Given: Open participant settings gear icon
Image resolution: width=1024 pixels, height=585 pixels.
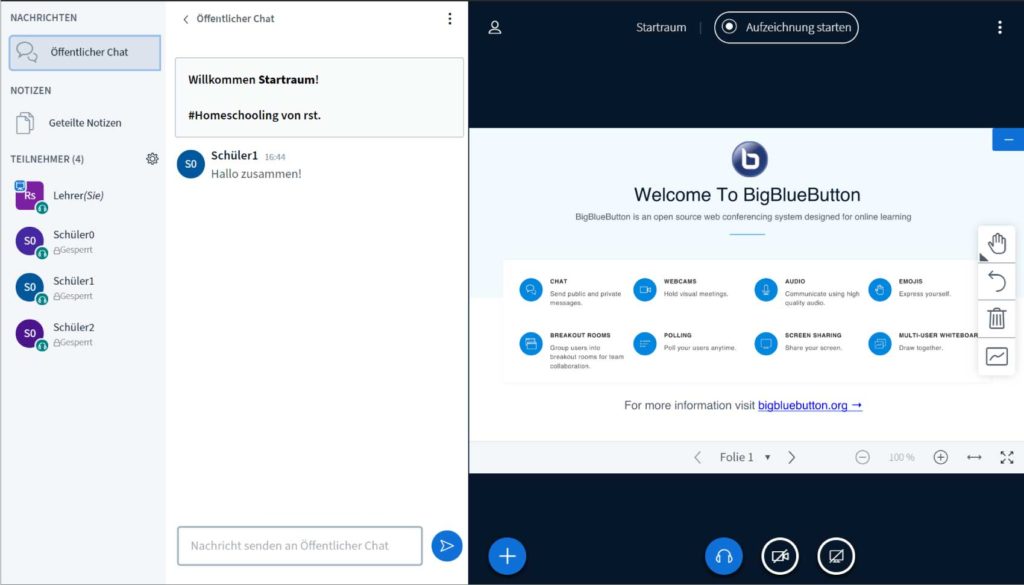Looking at the screenshot, I should (x=152, y=159).
